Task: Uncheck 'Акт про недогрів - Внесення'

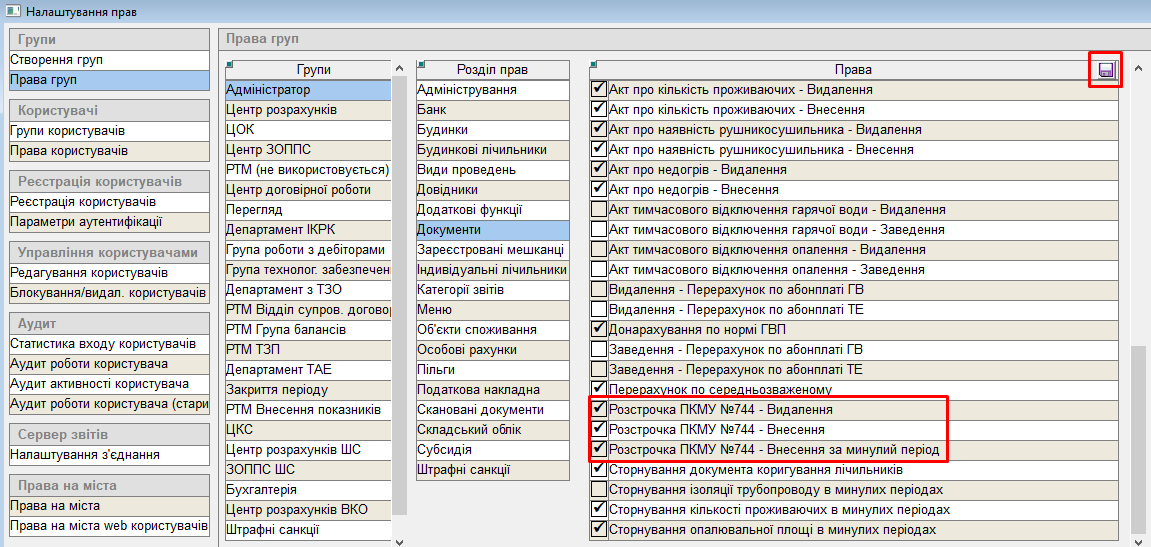Action: coord(599,189)
